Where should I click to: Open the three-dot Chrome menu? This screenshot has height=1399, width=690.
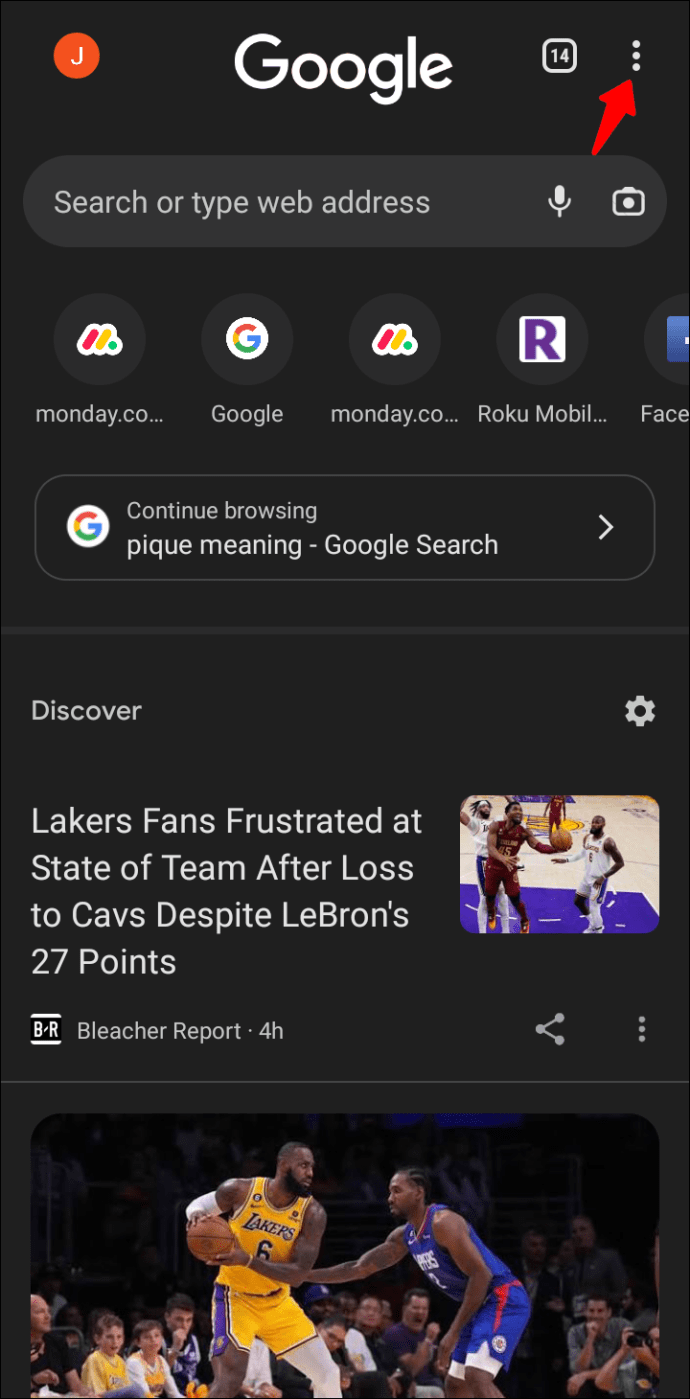pyautogui.click(x=636, y=57)
